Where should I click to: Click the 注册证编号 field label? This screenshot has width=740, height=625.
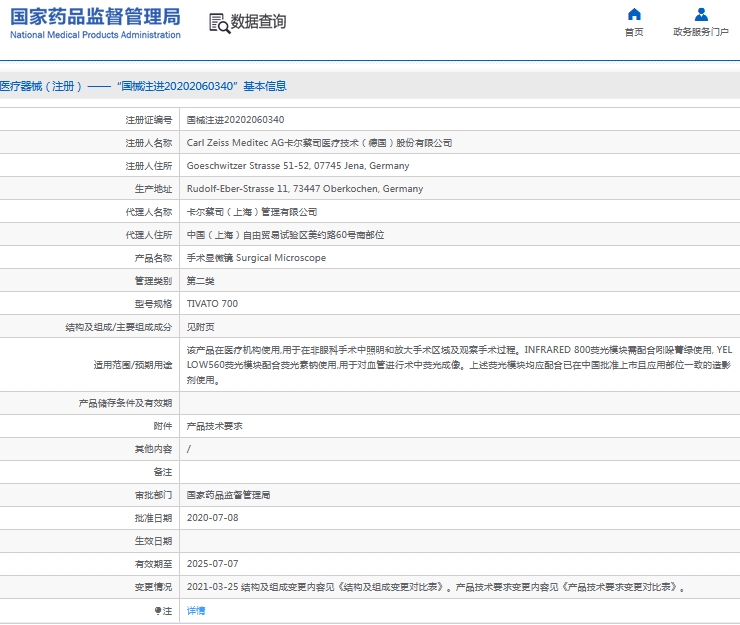(x=149, y=120)
